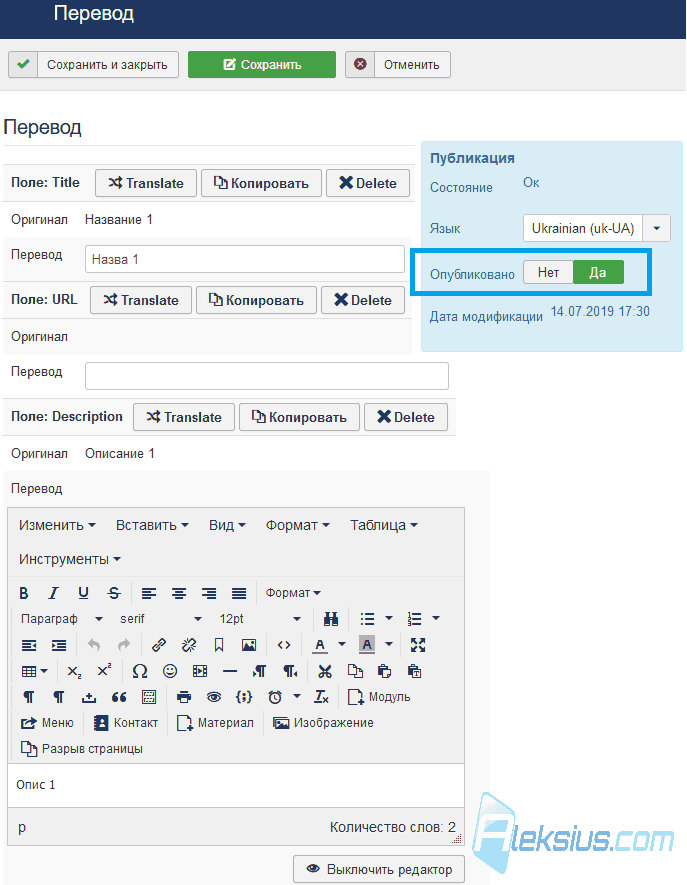Print content with the printer icon
This screenshot has height=885, width=687.
pos(184,698)
